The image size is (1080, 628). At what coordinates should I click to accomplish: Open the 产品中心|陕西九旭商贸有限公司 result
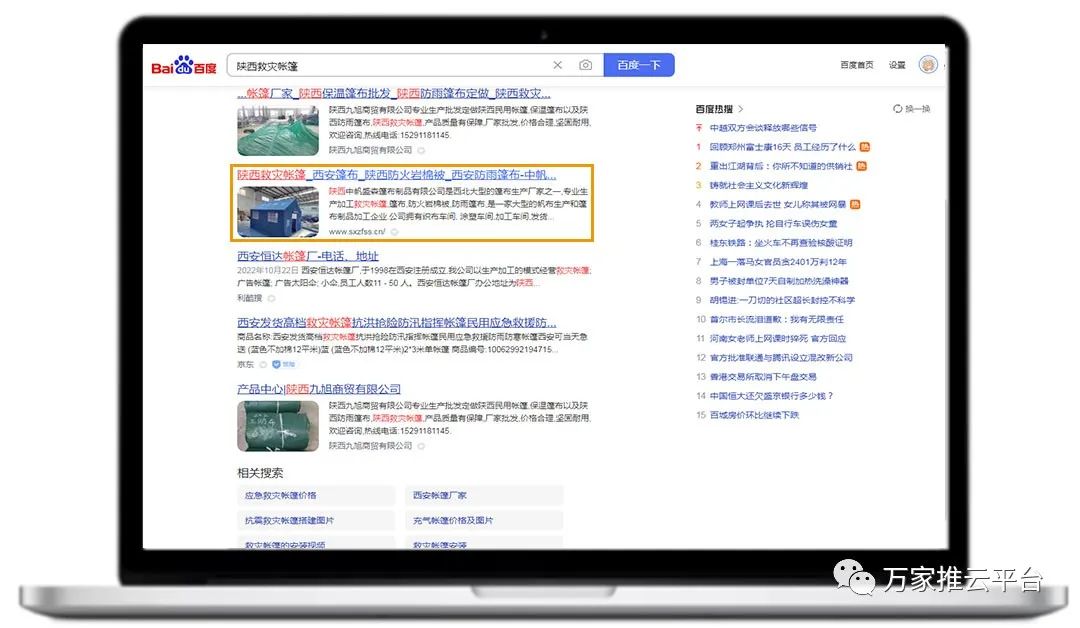[318, 389]
